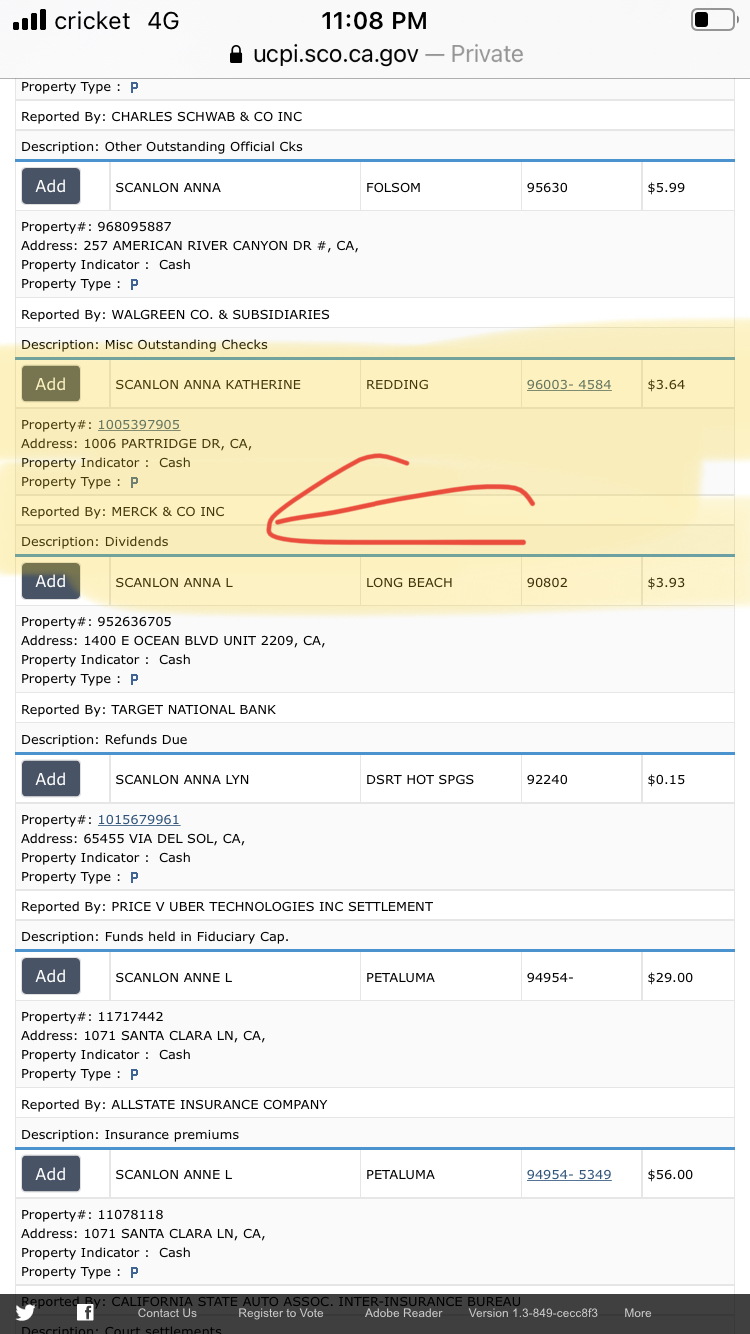Tap the lock icon beside ucpi.sco.ca.gov
Image resolution: width=750 pixels, height=1334 pixels.
click(237, 53)
